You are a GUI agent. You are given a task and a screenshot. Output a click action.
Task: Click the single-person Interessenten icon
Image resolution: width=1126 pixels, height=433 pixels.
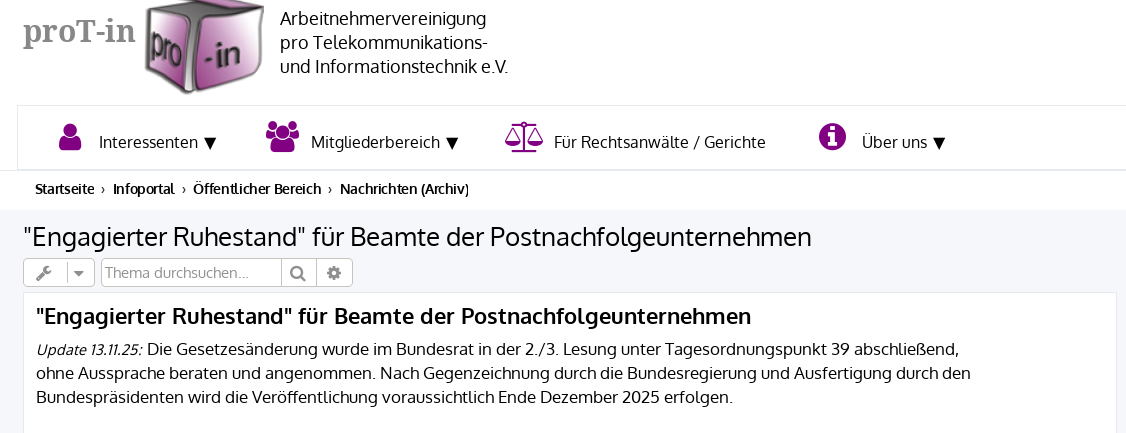pos(70,138)
